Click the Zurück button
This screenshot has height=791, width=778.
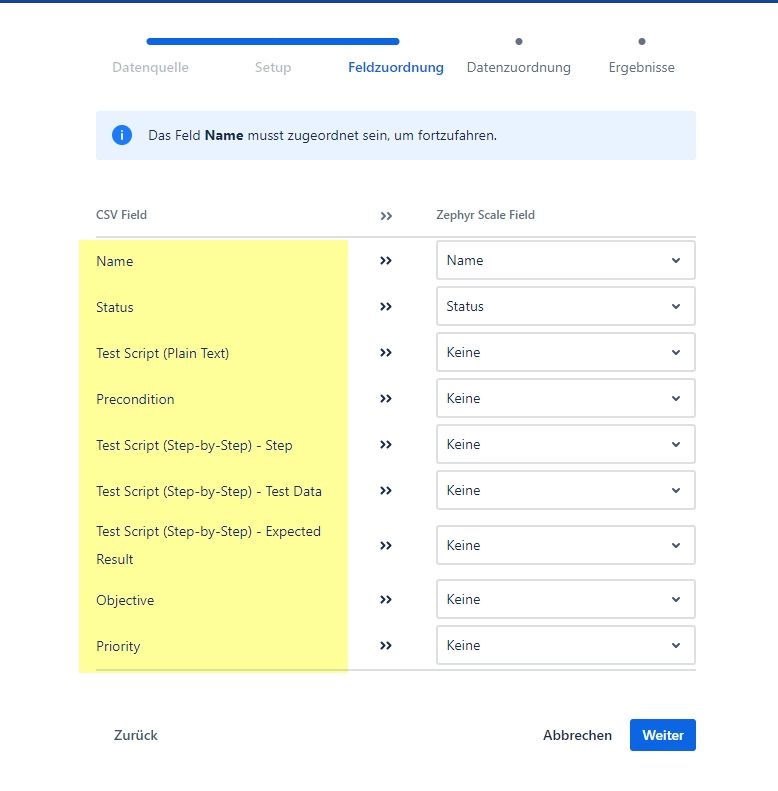click(136, 735)
